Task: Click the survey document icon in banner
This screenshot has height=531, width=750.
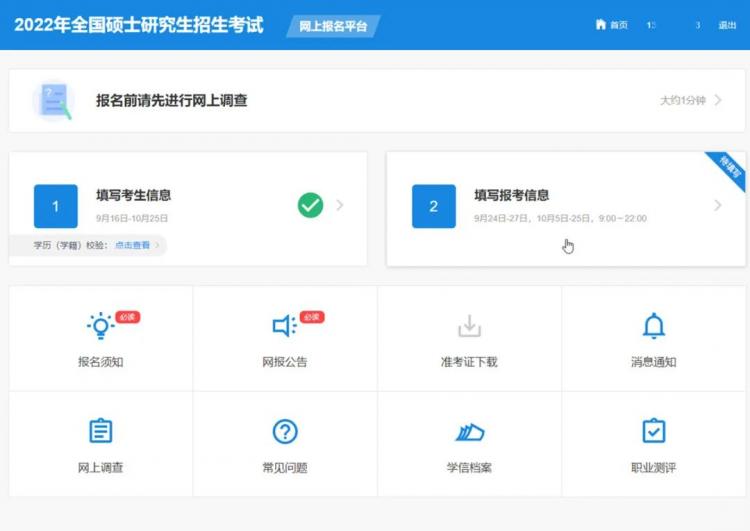Action: coord(53,100)
